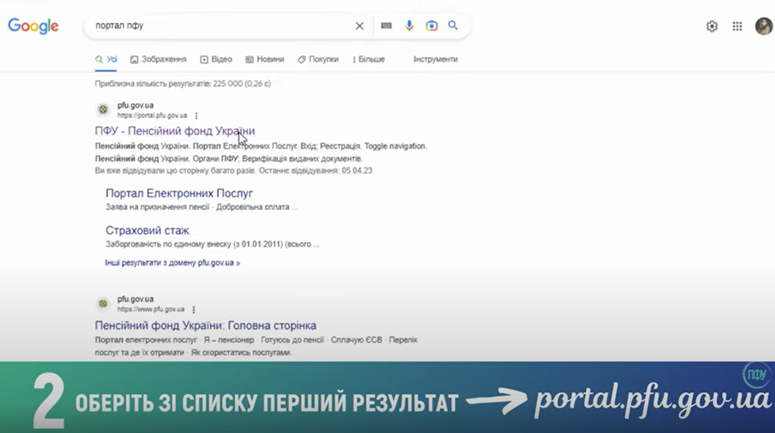Expand the Більше search filters menu

tap(368, 60)
